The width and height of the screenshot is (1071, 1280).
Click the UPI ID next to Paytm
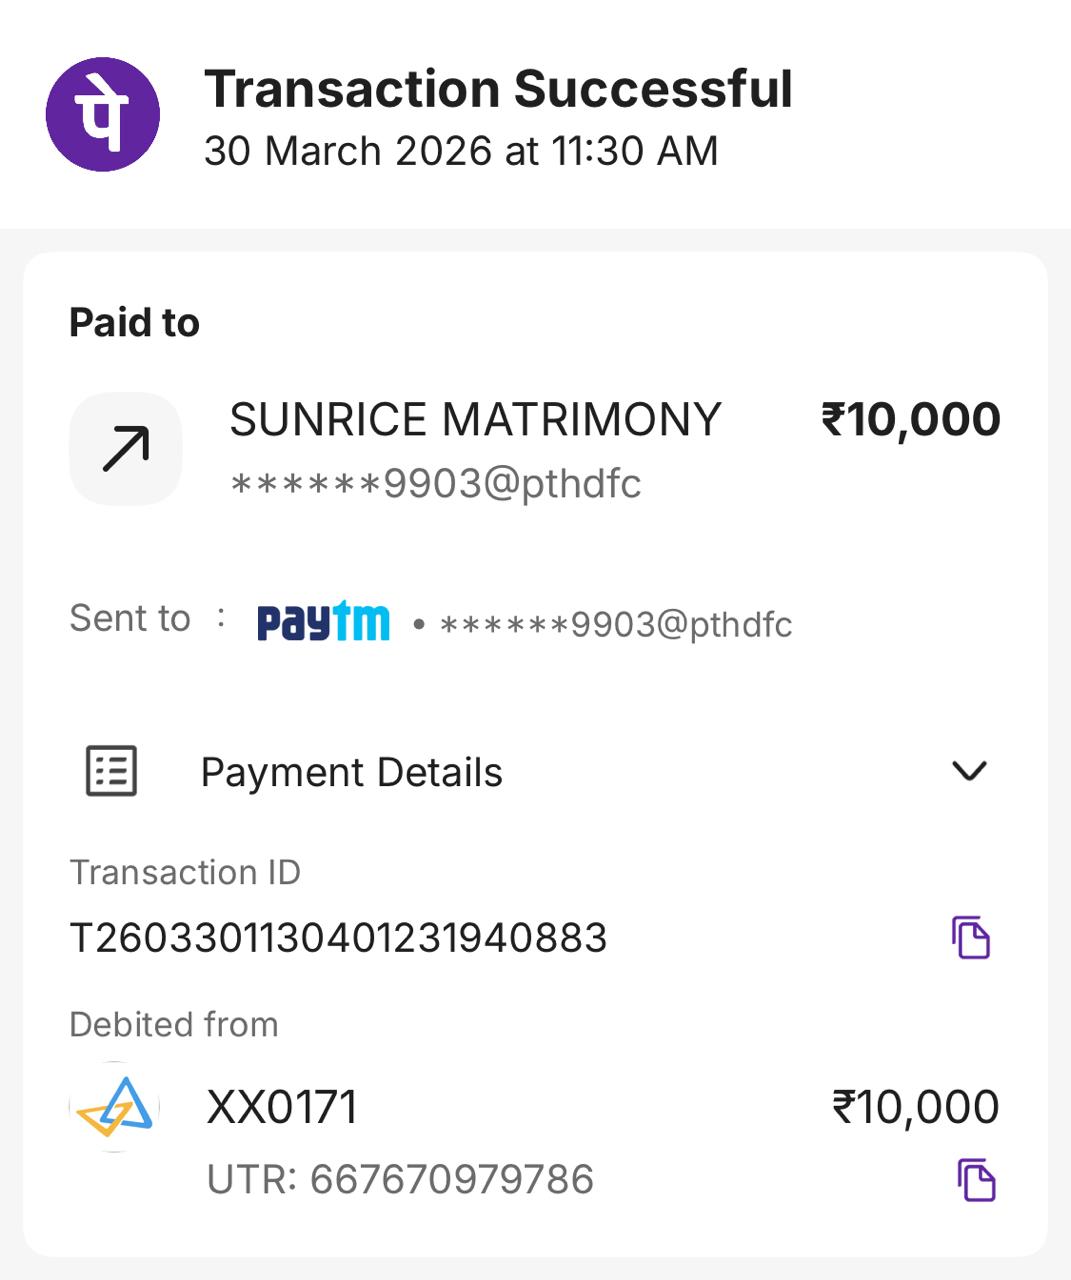point(616,625)
